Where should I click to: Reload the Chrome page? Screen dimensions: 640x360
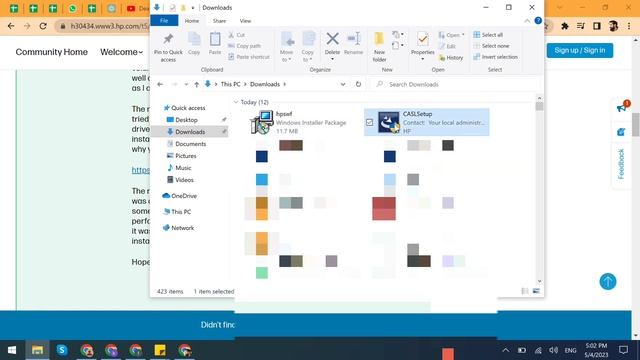pyautogui.click(x=43, y=26)
